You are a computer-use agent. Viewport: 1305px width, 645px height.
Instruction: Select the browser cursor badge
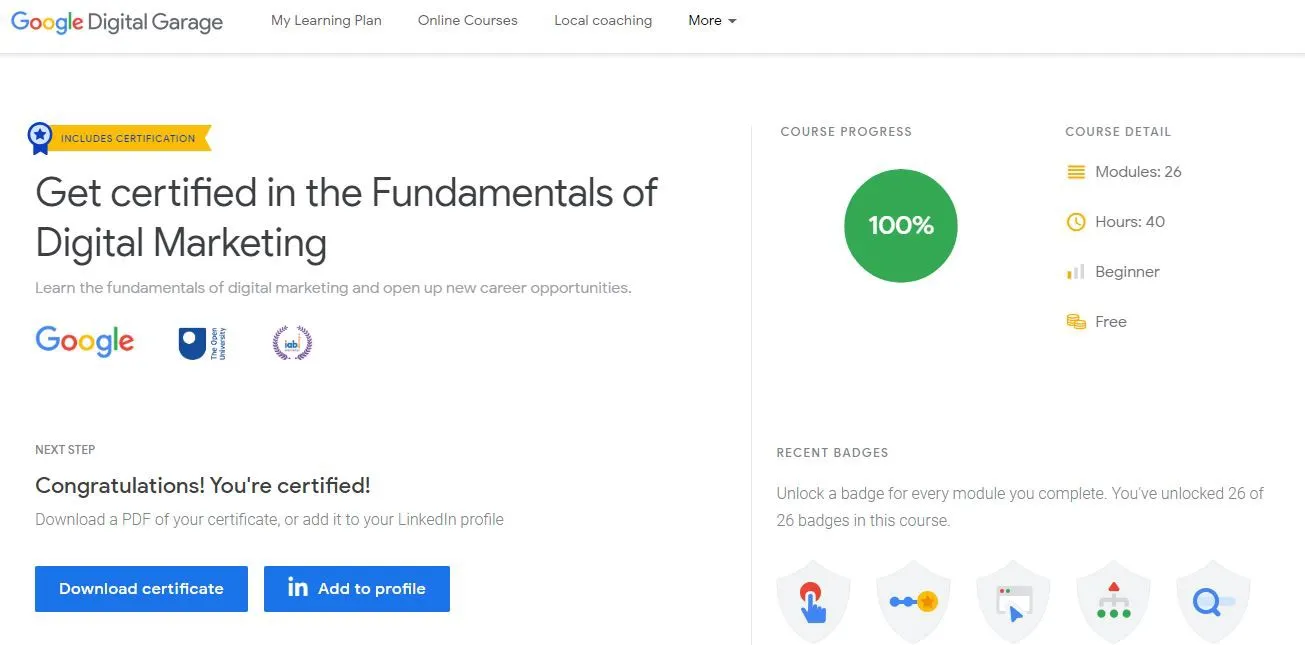tap(1013, 602)
